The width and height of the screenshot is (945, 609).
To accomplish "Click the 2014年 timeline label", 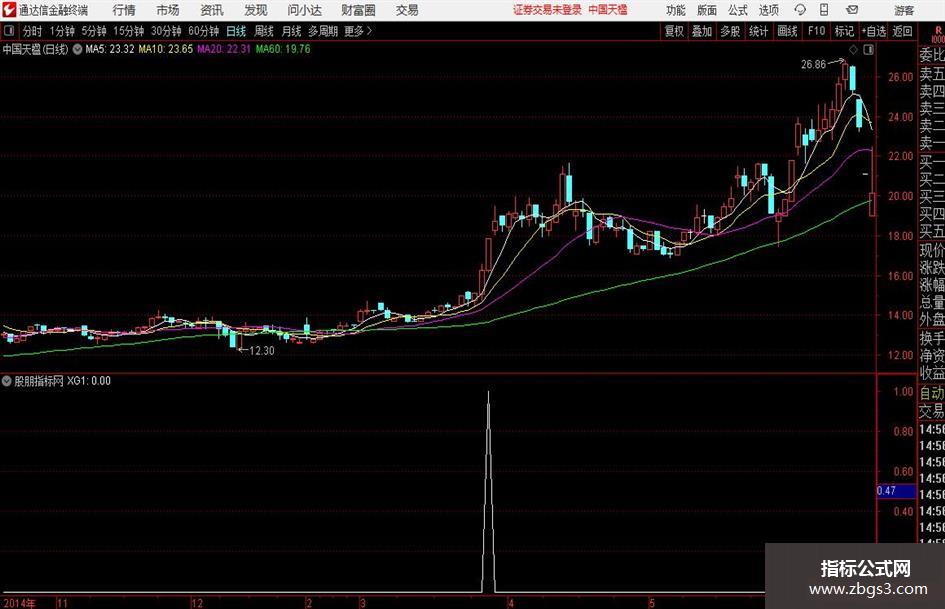I will tap(19, 603).
